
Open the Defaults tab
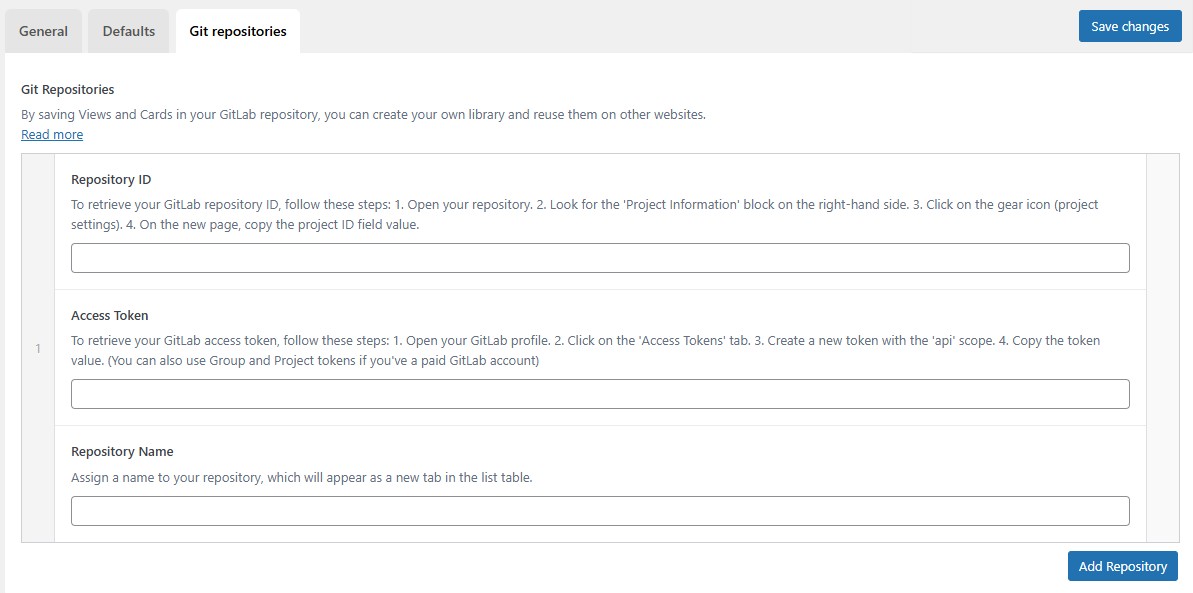point(129,31)
